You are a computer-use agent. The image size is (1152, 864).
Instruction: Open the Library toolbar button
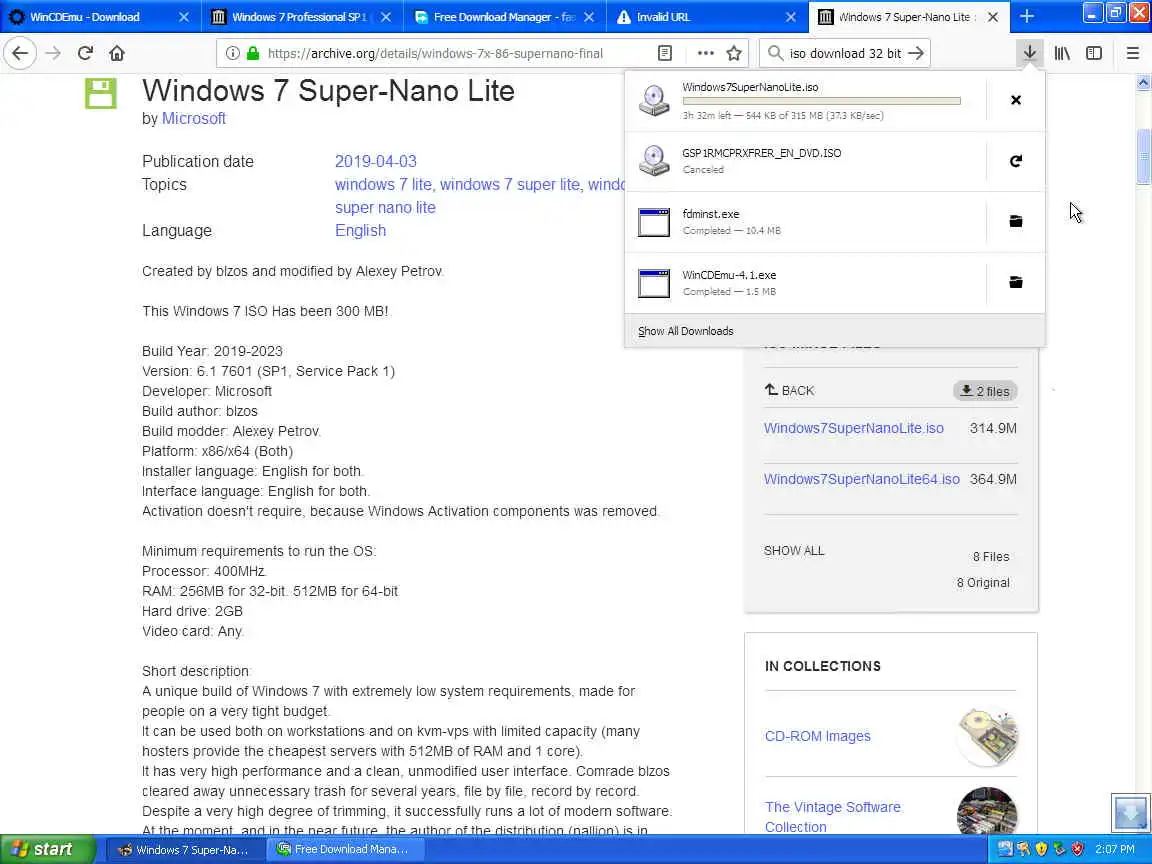[x=1062, y=53]
